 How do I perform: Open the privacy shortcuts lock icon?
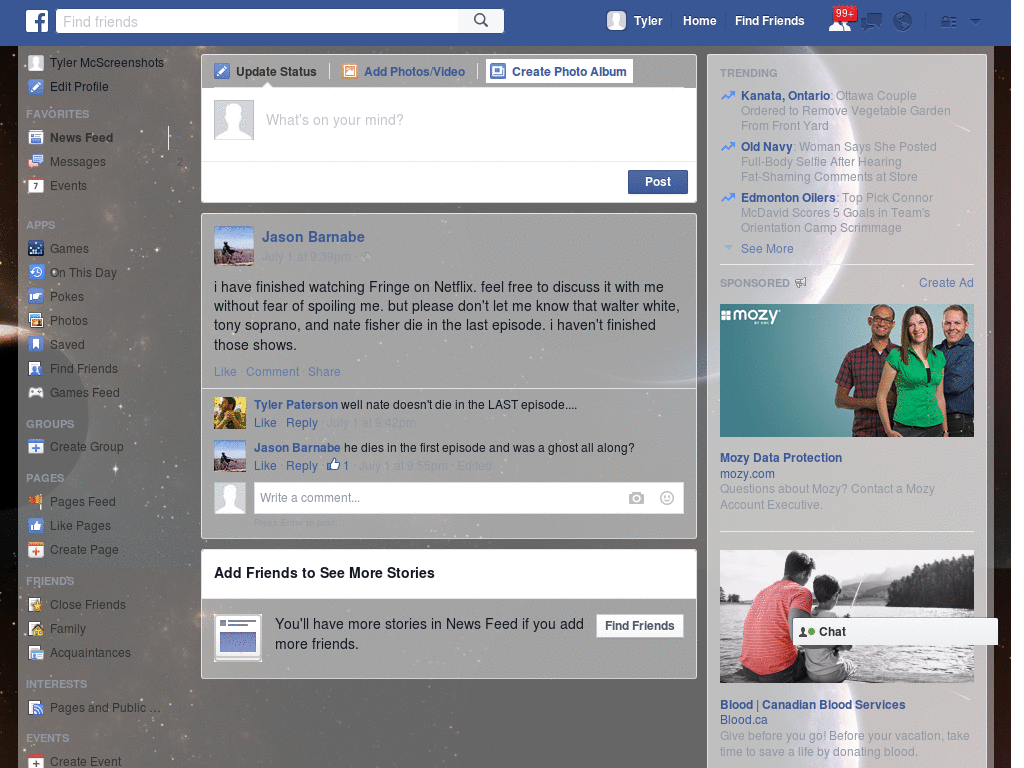tap(948, 22)
